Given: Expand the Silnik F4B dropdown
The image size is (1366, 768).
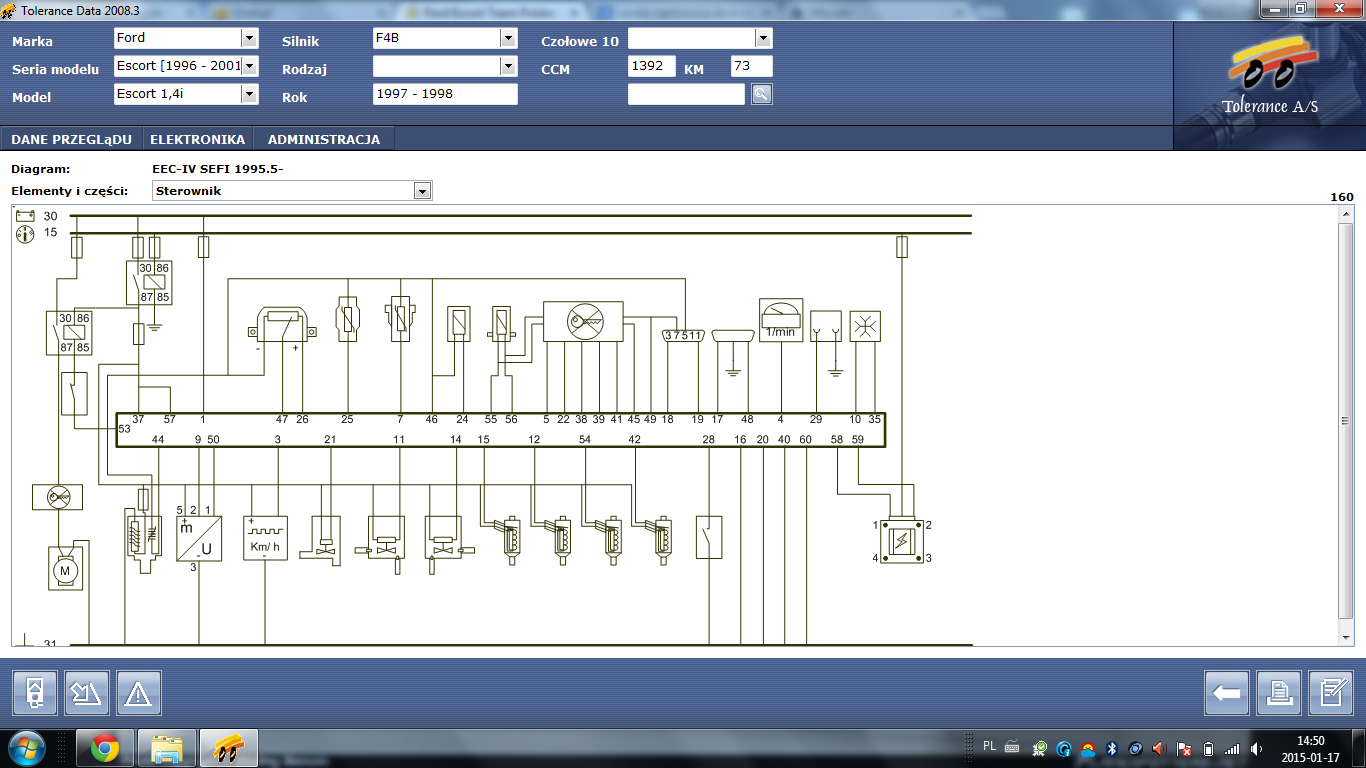Looking at the screenshot, I should (508, 38).
